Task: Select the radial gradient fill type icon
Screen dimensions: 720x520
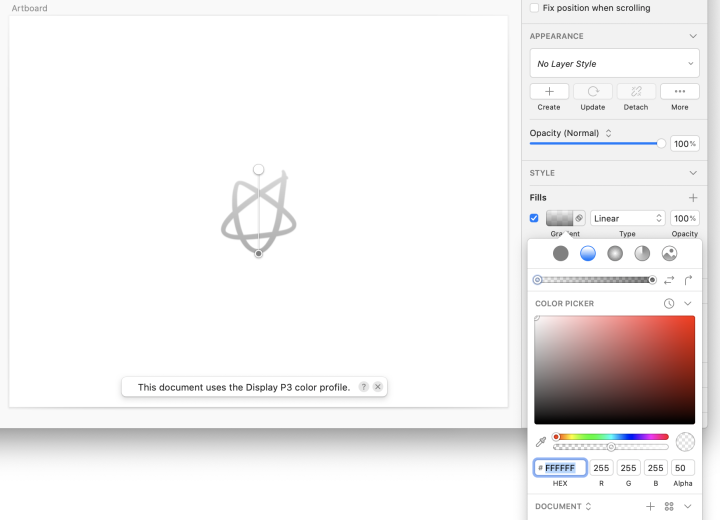Action: (x=615, y=253)
